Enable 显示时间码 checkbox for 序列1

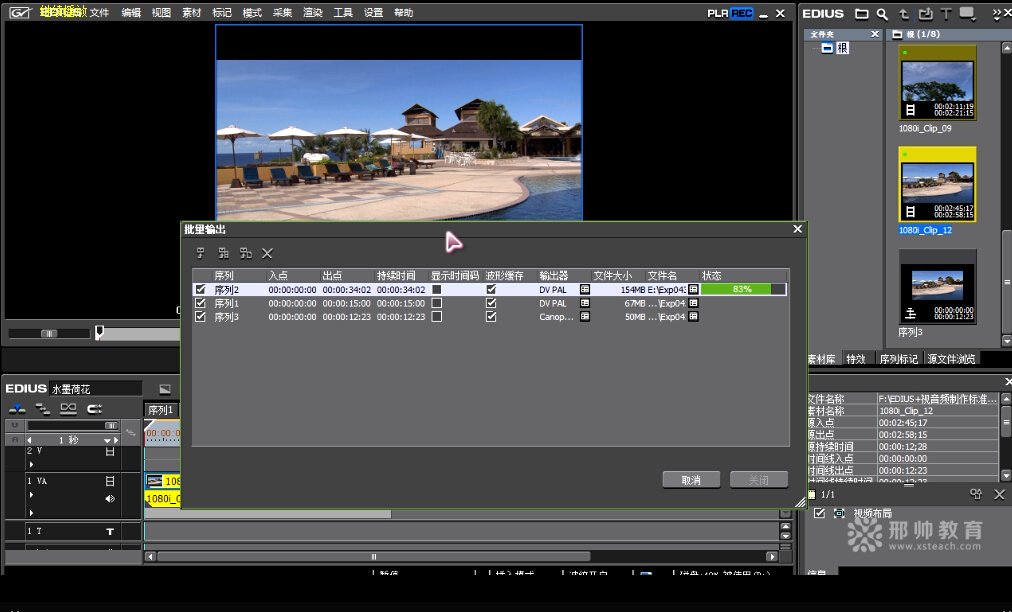coord(436,303)
